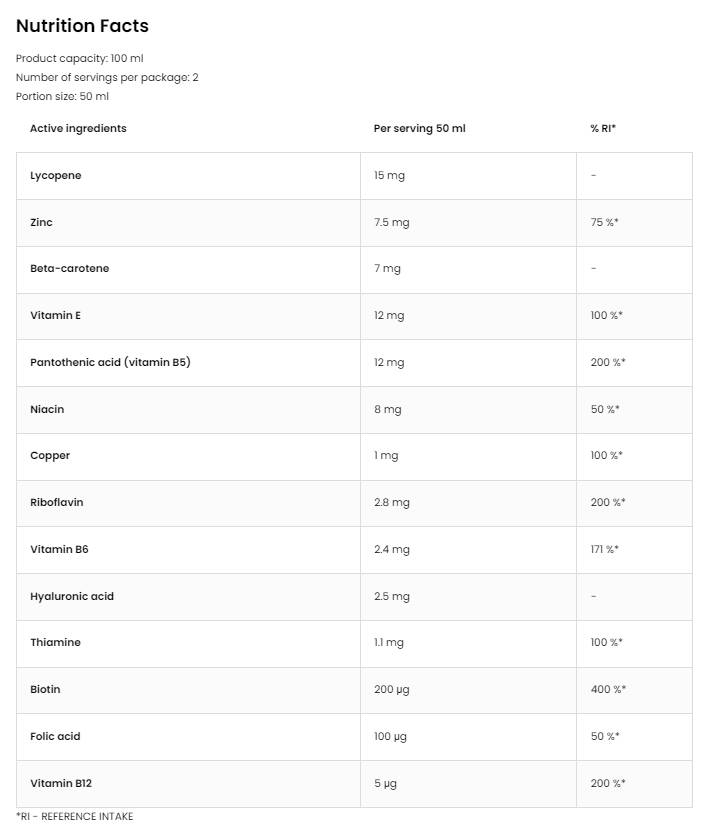Click the % RI* column header
709x835 pixels.
click(x=603, y=129)
